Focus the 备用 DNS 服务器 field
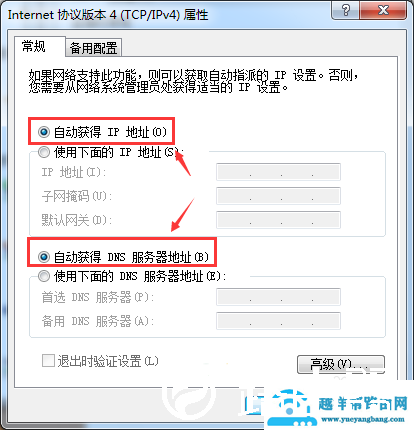This screenshot has height=430, width=414. [278, 321]
